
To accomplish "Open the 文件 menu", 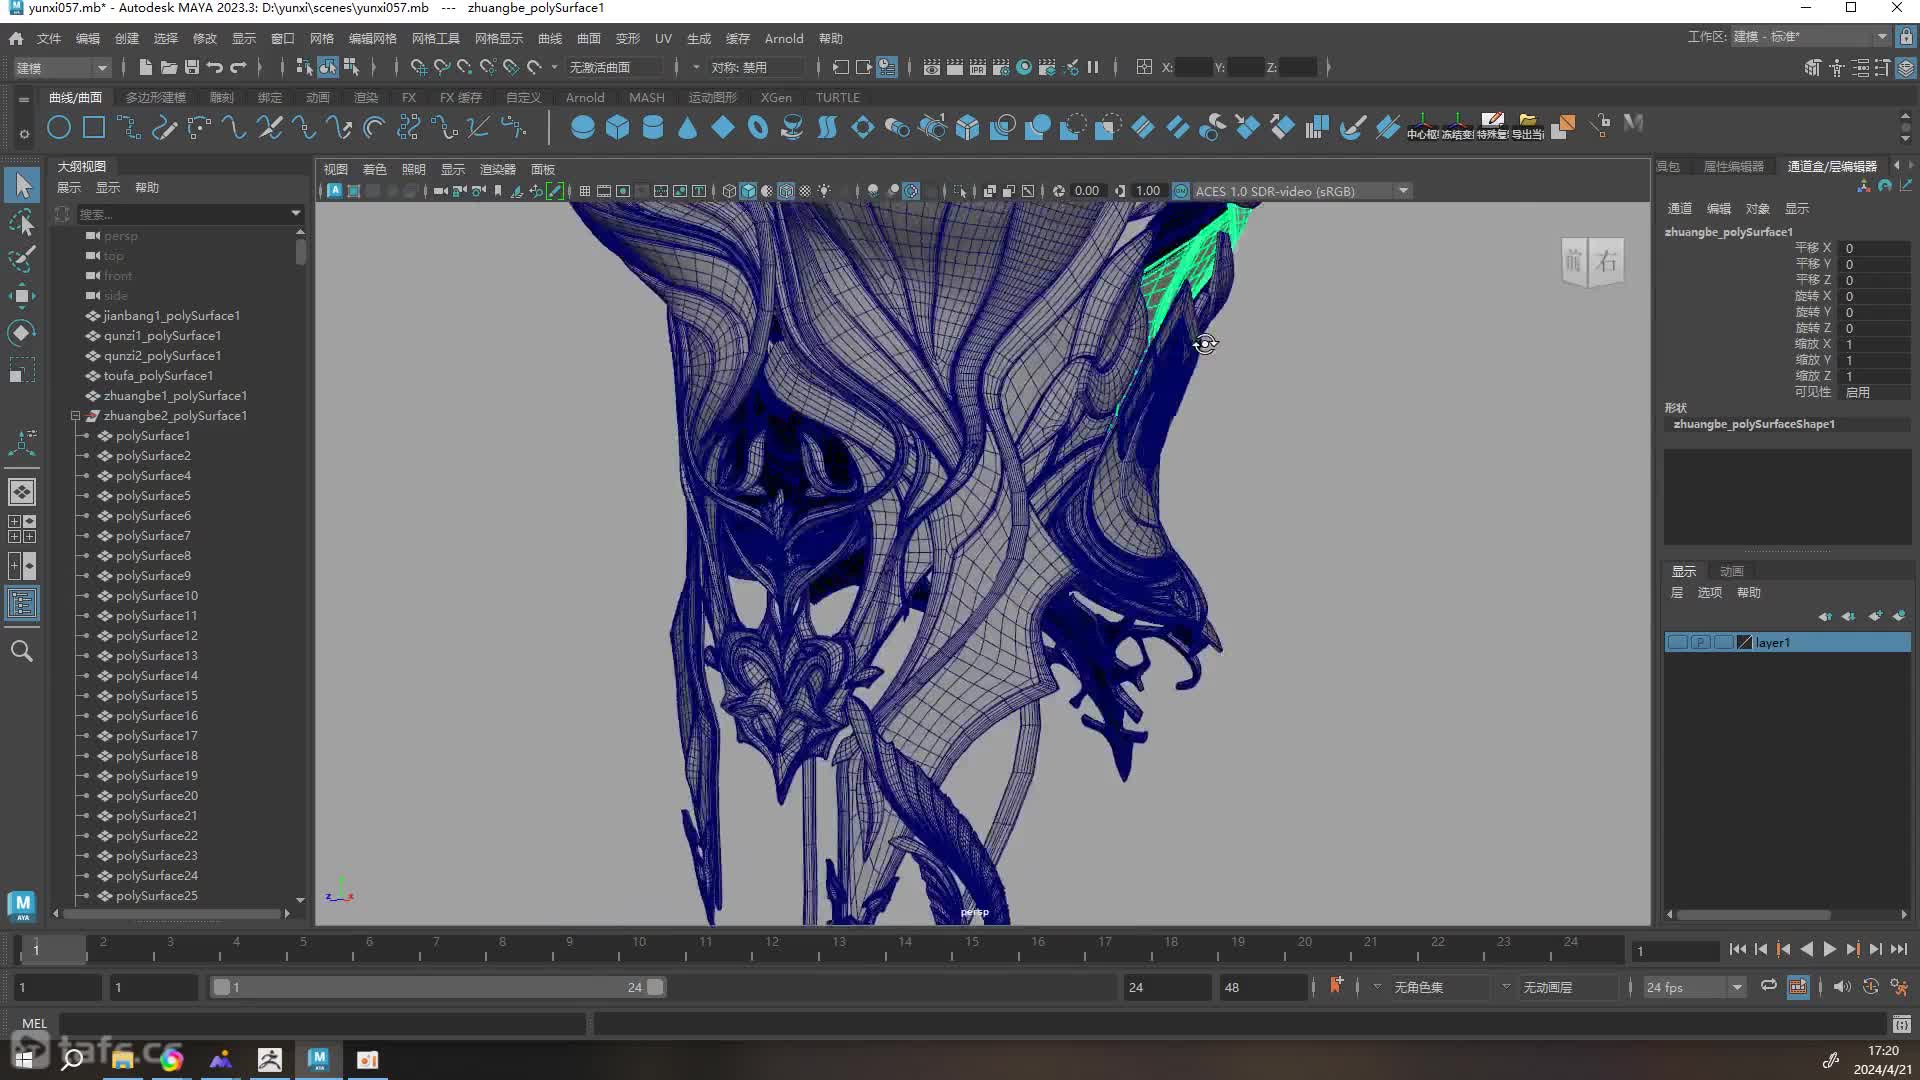I will point(49,38).
